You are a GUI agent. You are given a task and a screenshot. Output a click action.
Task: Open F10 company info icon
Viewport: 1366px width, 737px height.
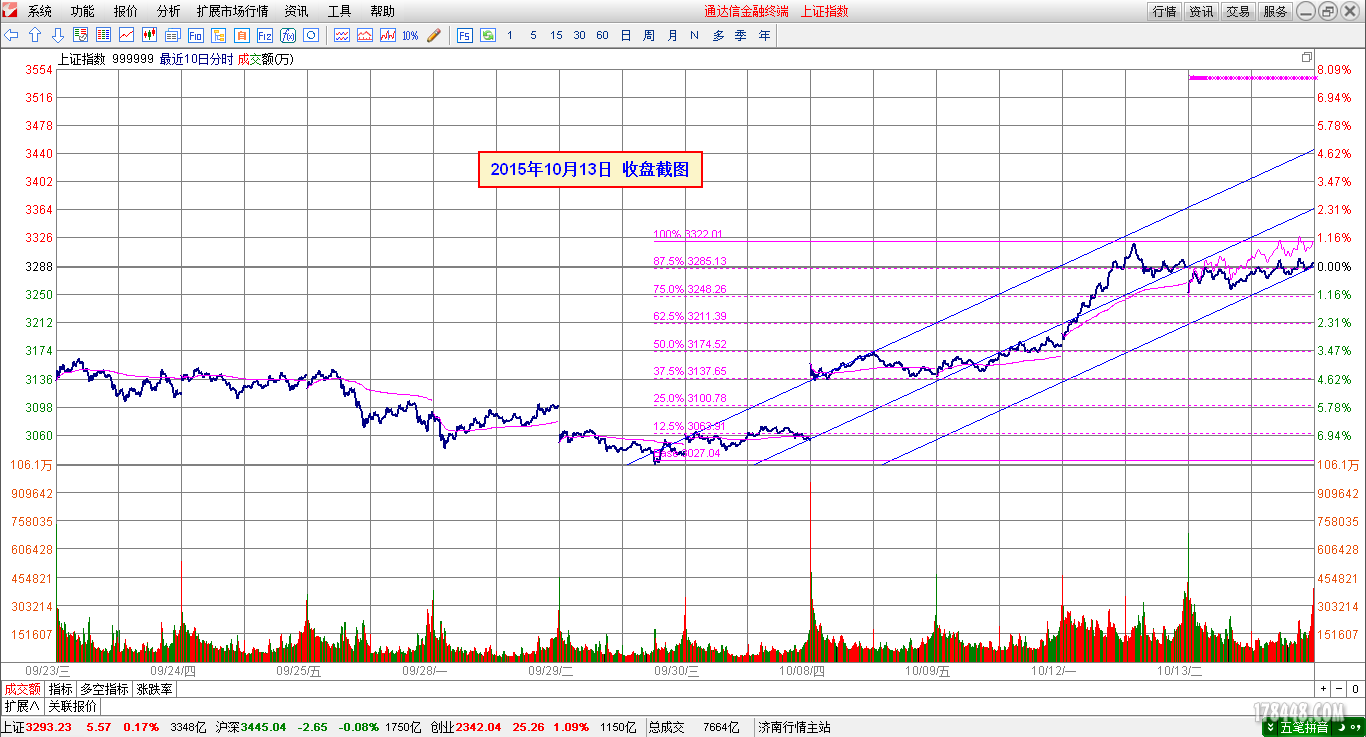[195, 35]
